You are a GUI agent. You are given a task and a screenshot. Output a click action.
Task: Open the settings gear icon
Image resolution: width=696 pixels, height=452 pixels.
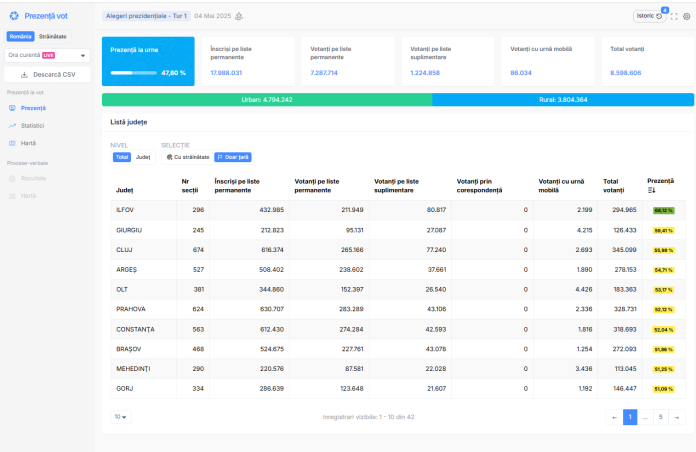pos(686,17)
